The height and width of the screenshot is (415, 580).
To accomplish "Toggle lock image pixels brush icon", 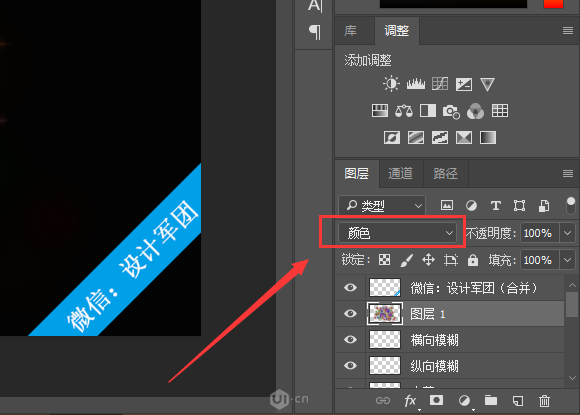I will coord(407,260).
